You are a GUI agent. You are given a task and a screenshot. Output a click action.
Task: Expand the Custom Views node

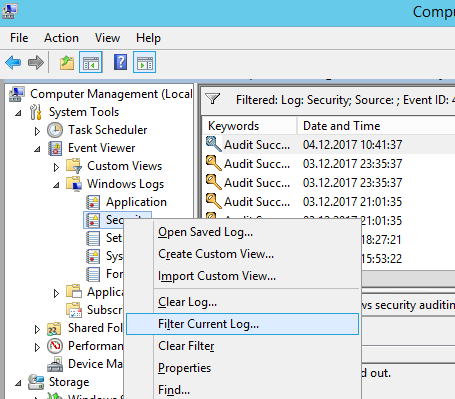click(56, 167)
